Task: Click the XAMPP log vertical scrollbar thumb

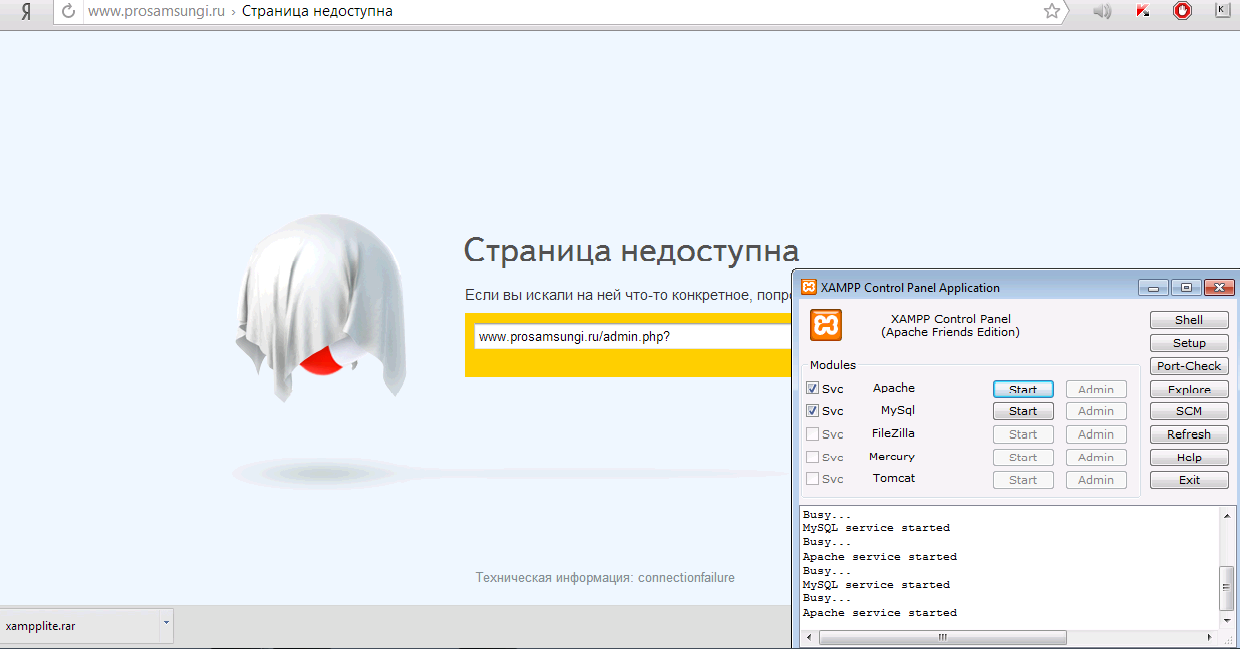Action: coord(1226,588)
